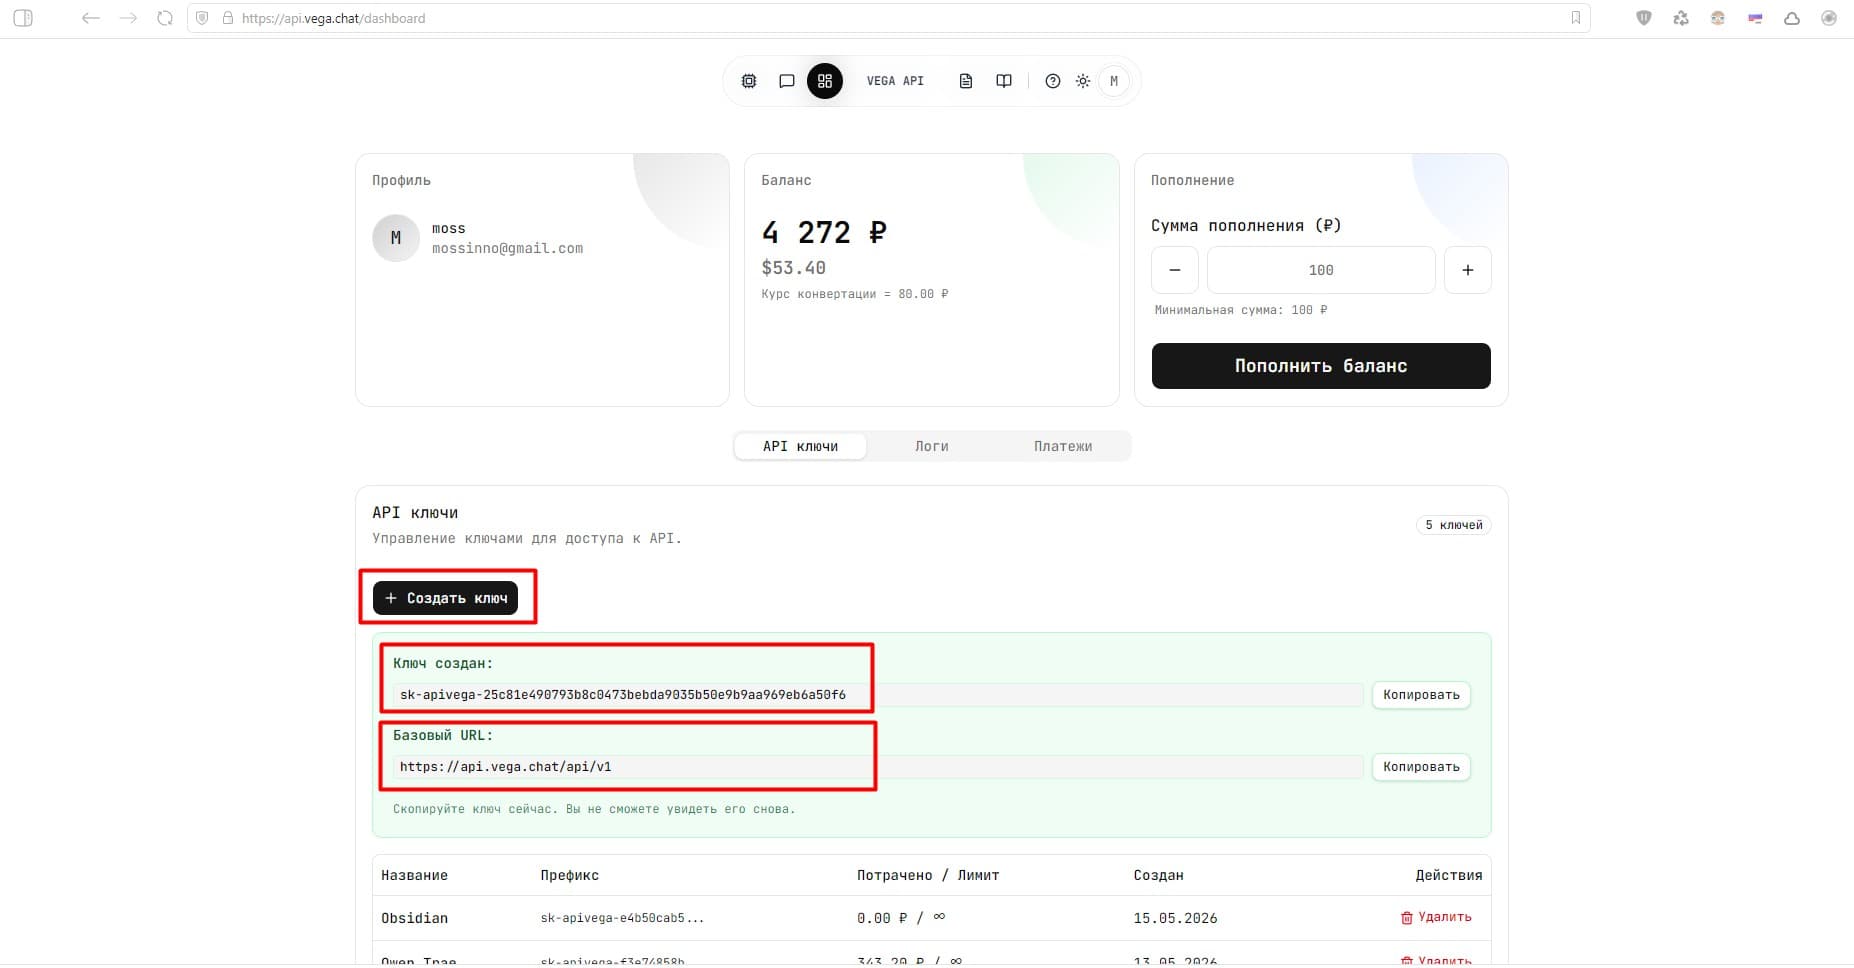
Task: Open the open-book docs icon
Action: point(1004,81)
